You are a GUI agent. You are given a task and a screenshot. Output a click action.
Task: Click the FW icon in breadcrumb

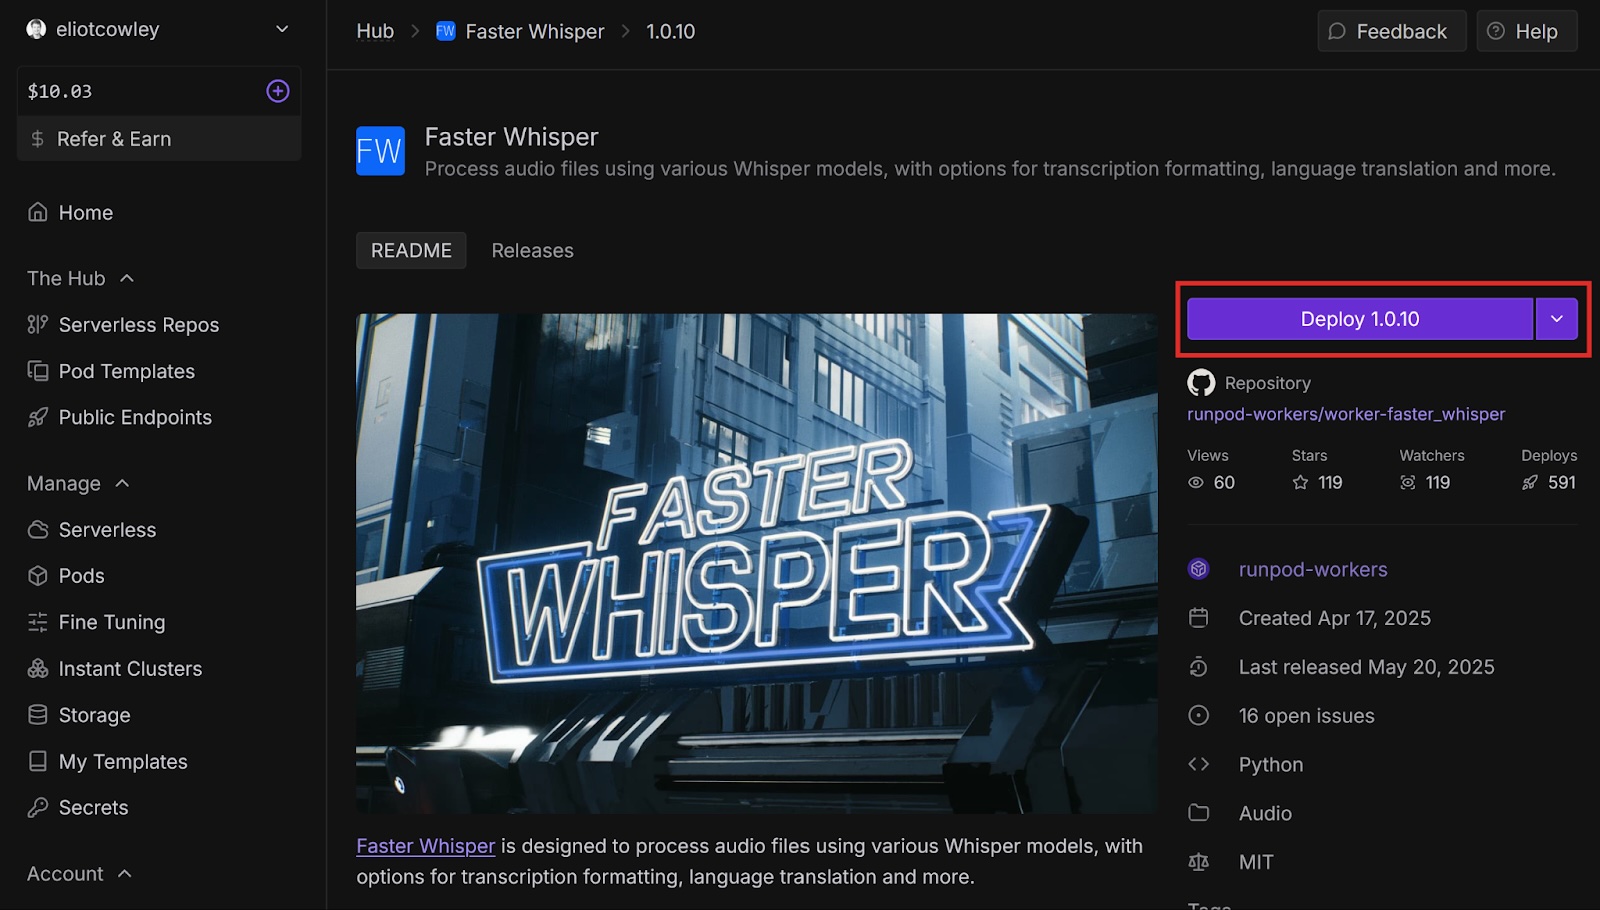(x=446, y=31)
